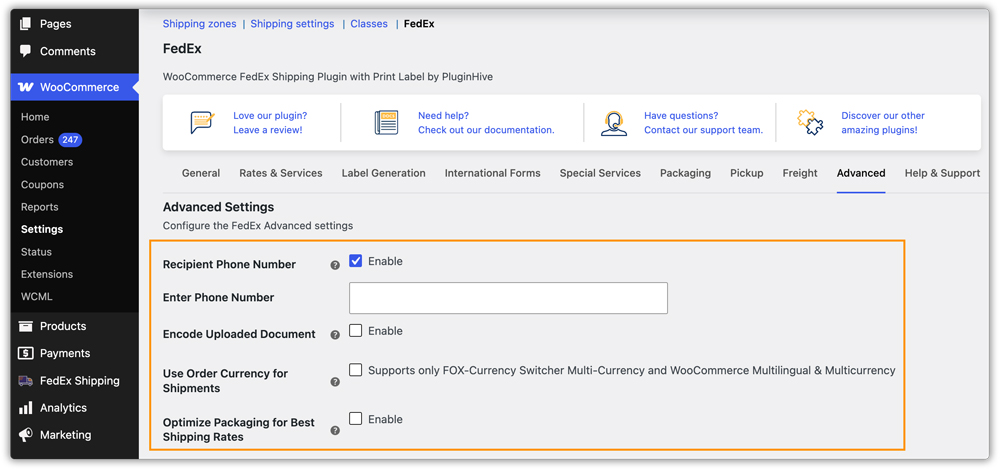Click the Analytics bar chart icon

click(26, 408)
